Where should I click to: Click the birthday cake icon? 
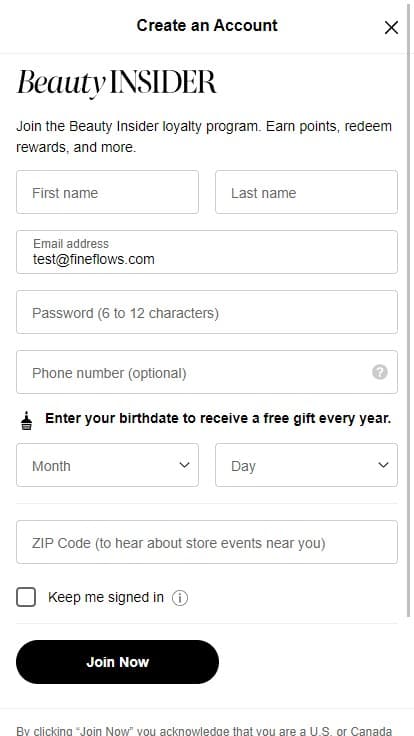27,420
